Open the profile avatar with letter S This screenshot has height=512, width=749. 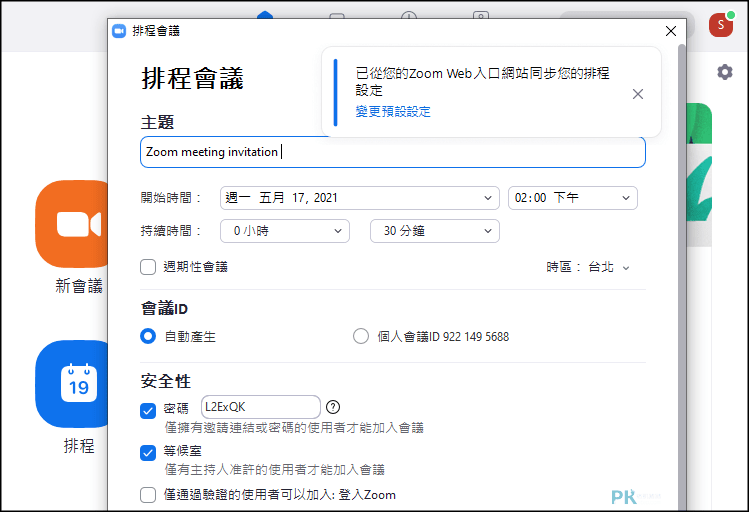721,25
